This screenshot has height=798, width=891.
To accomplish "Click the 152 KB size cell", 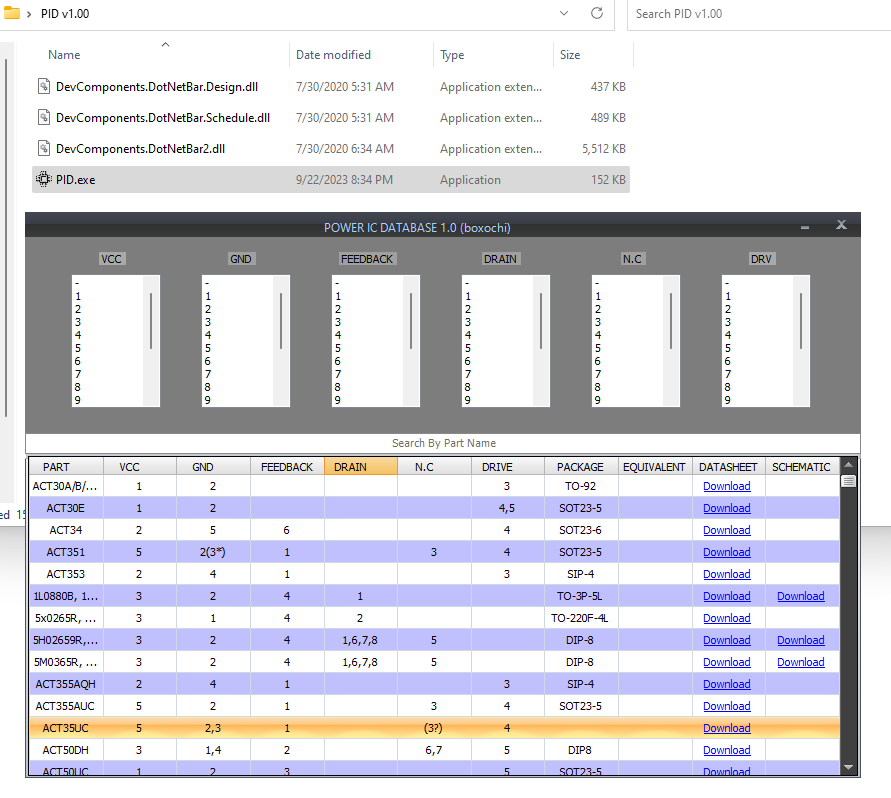I will point(608,180).
